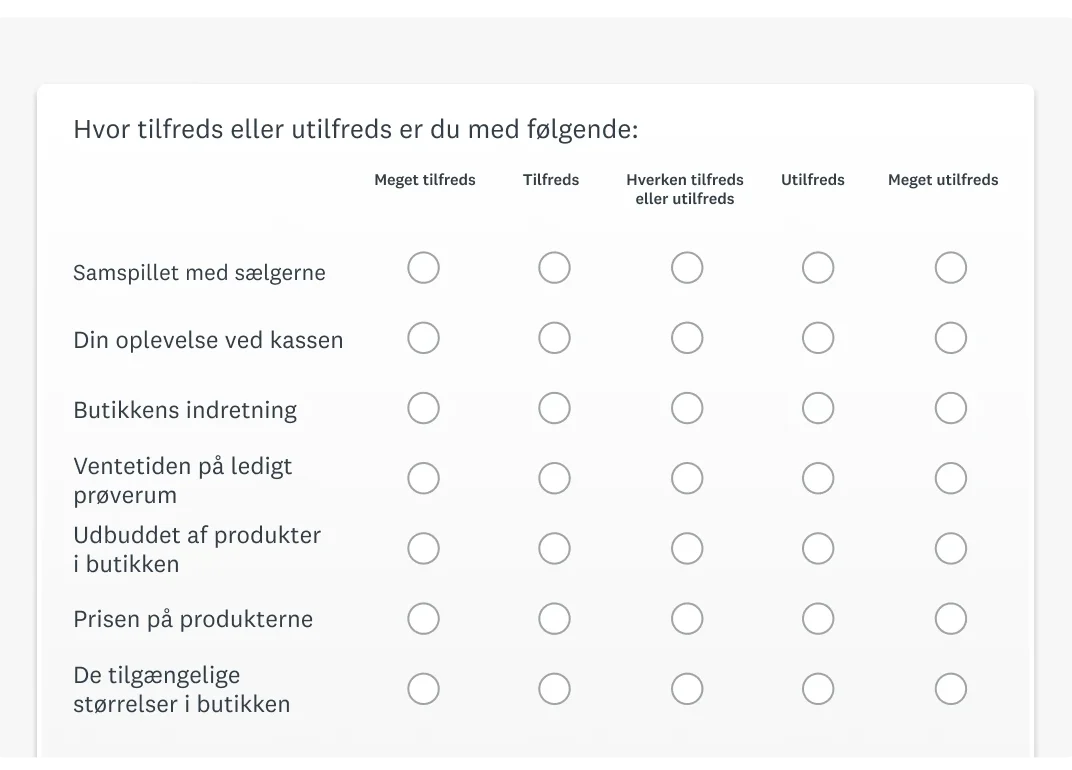The image size is (1072, 770).
Task: Select Meget tilfreds for Prisen på produkterne
Action: click(x=423, y=619)
